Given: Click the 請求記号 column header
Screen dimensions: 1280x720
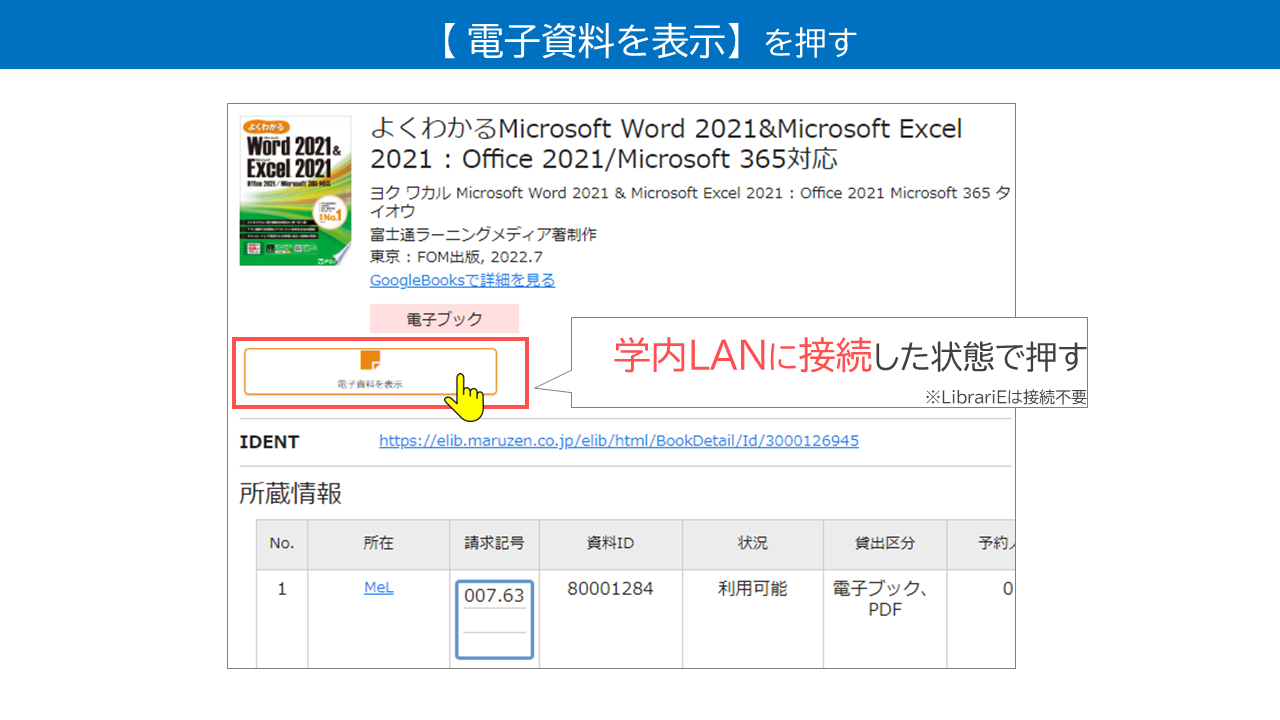Looking at the screenshot, I should 494,544.
